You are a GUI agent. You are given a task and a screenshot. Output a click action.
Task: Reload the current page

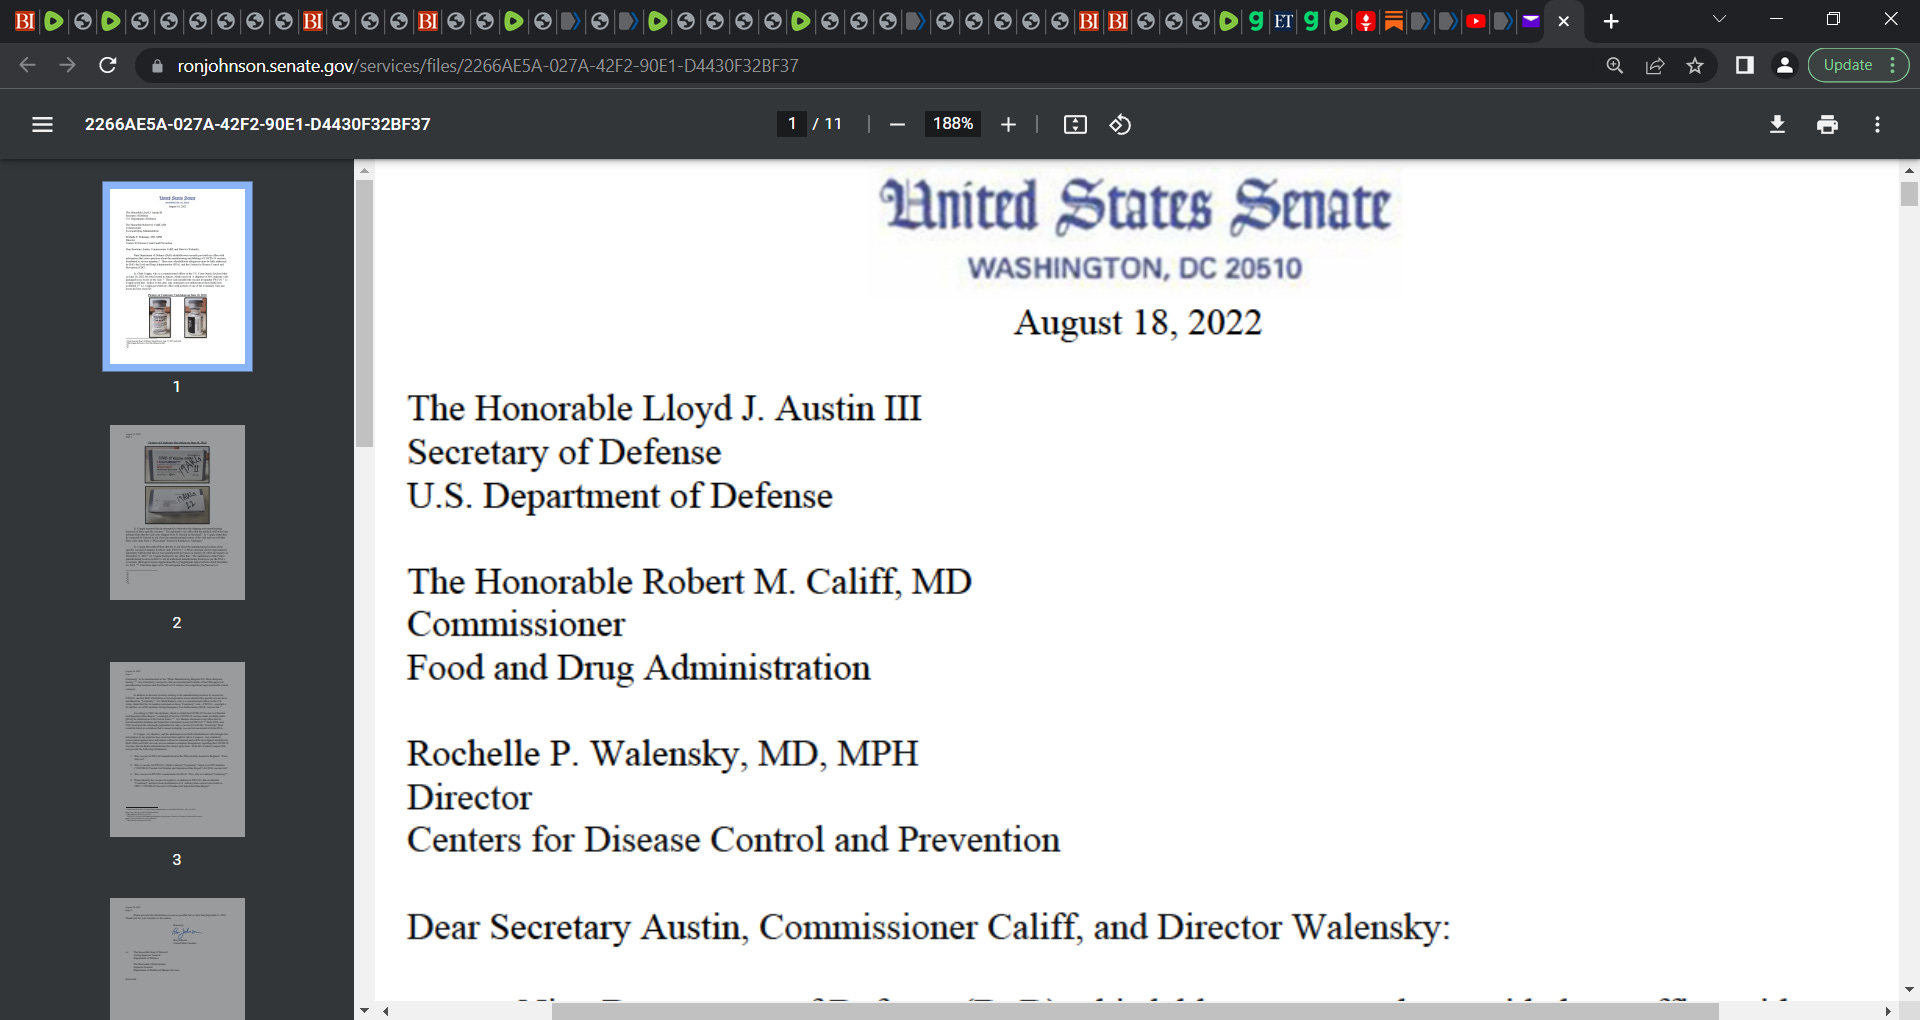[108, 65]
